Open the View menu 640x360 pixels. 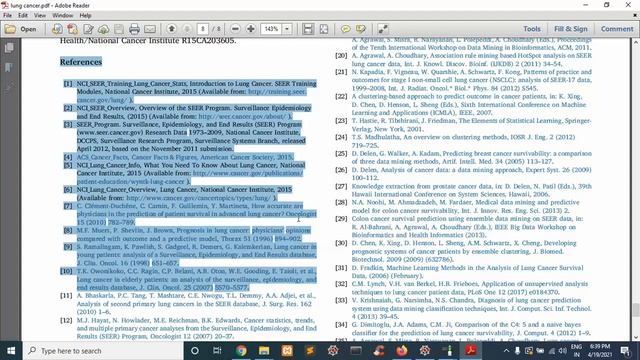click(40, 16)
